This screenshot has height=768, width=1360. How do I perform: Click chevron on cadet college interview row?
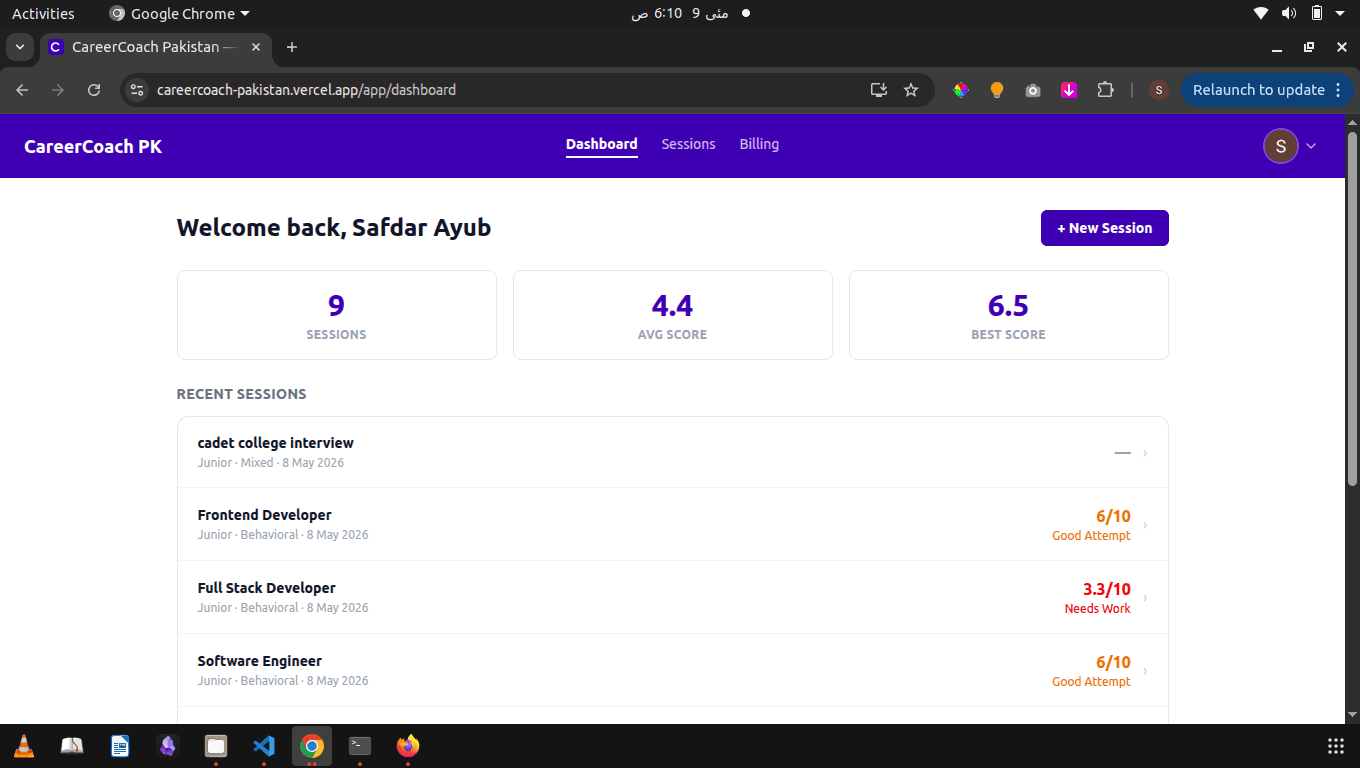click(x=1145, y=453)
